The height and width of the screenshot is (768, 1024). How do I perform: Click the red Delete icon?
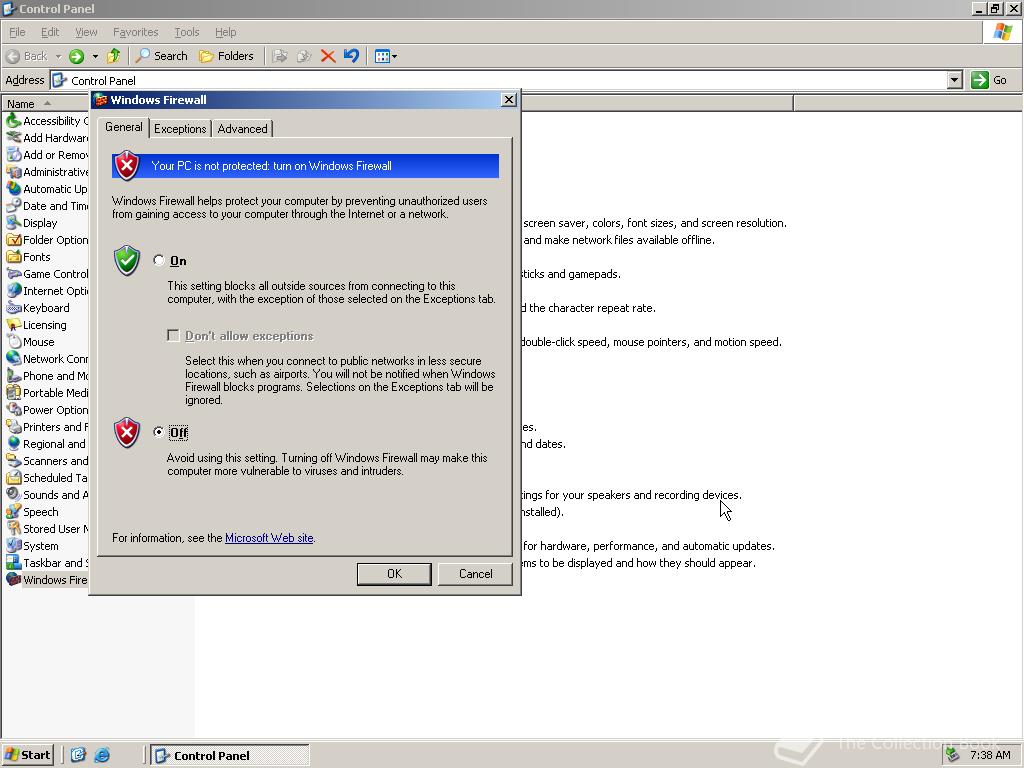pyautogui.click(x=328, y=56)
